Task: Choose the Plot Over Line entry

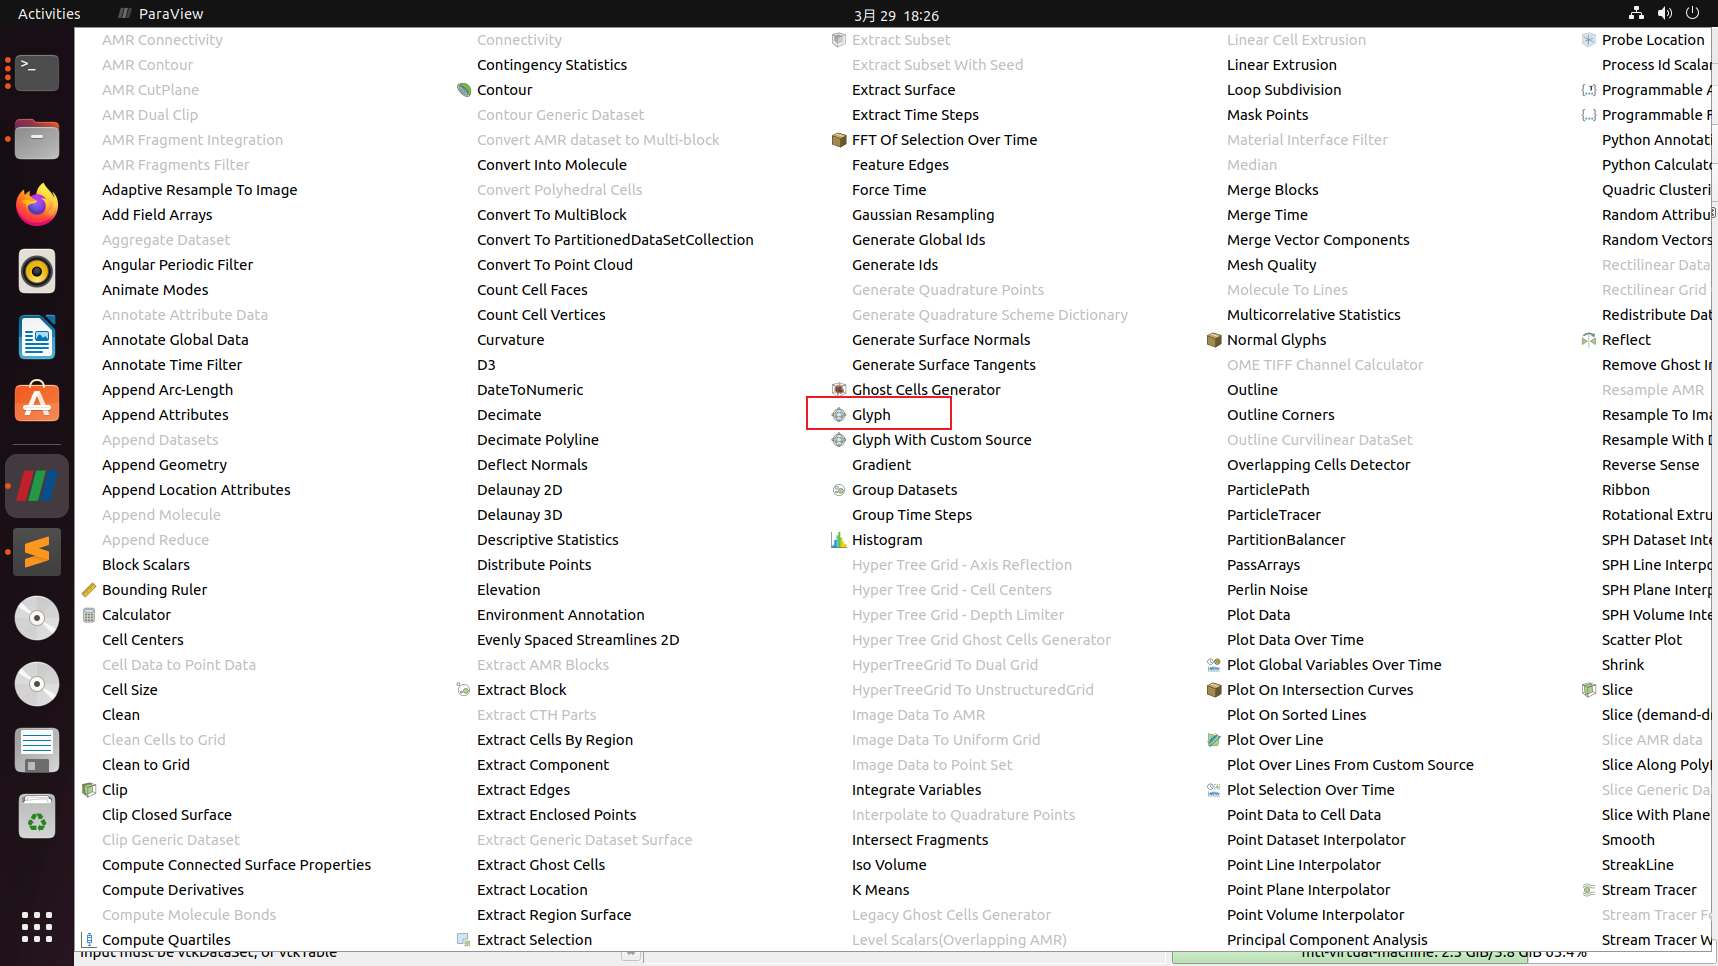Action: point(1275,740)
